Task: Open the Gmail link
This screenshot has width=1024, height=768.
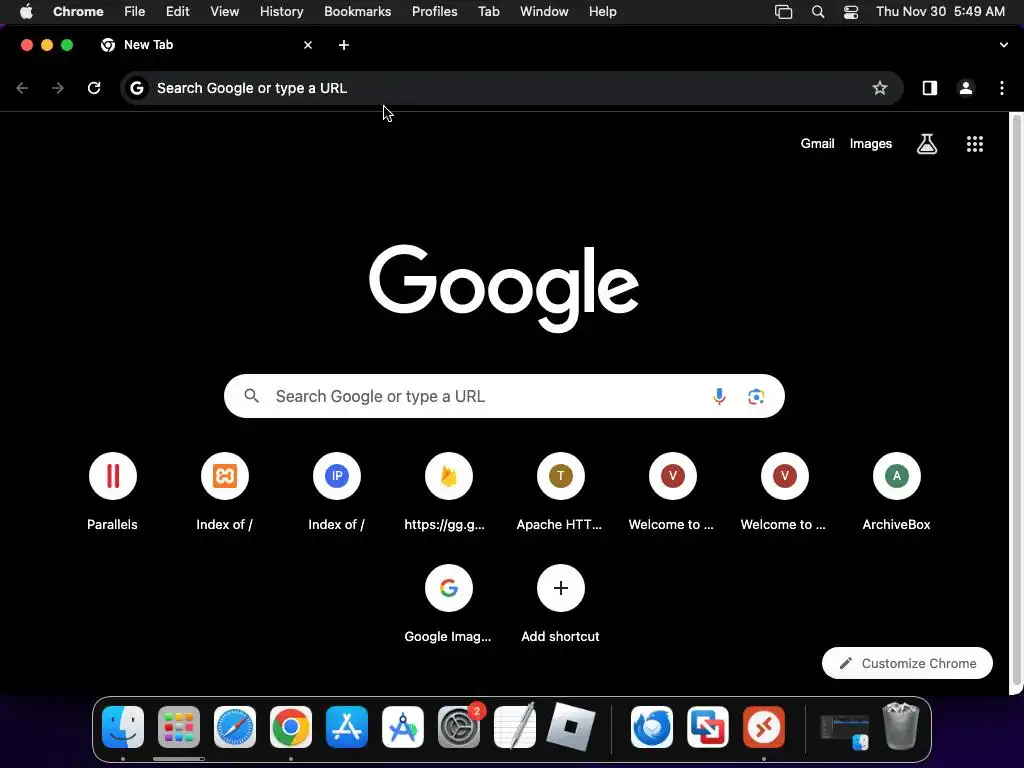Action: click(x=818, y=144)
